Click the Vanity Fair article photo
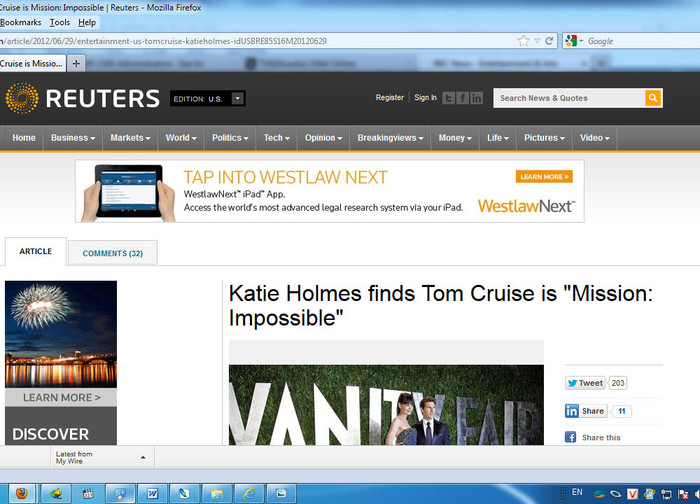This screenshot has width=700, height=504. tap(386, 404)
